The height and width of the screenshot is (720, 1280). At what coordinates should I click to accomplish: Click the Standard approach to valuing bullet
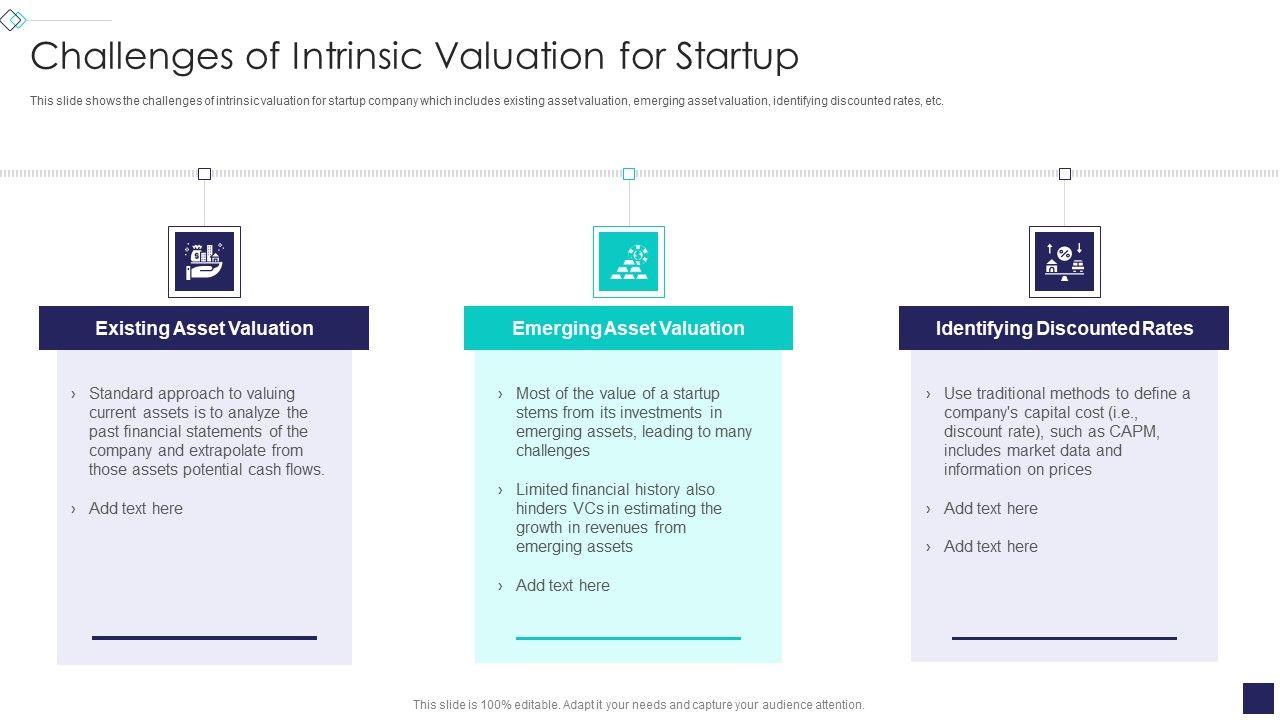coord(206,431)
